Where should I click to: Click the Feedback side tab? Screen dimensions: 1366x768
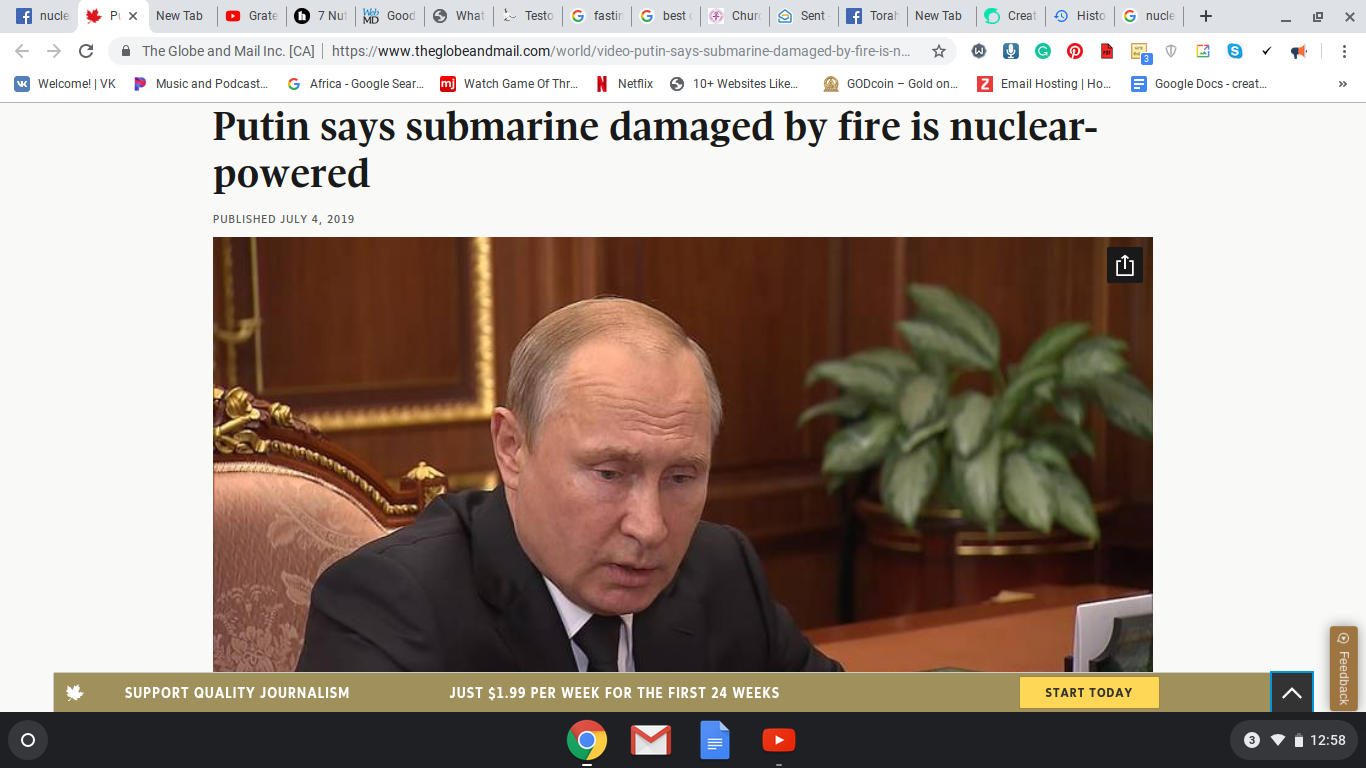coord(1343,667)
